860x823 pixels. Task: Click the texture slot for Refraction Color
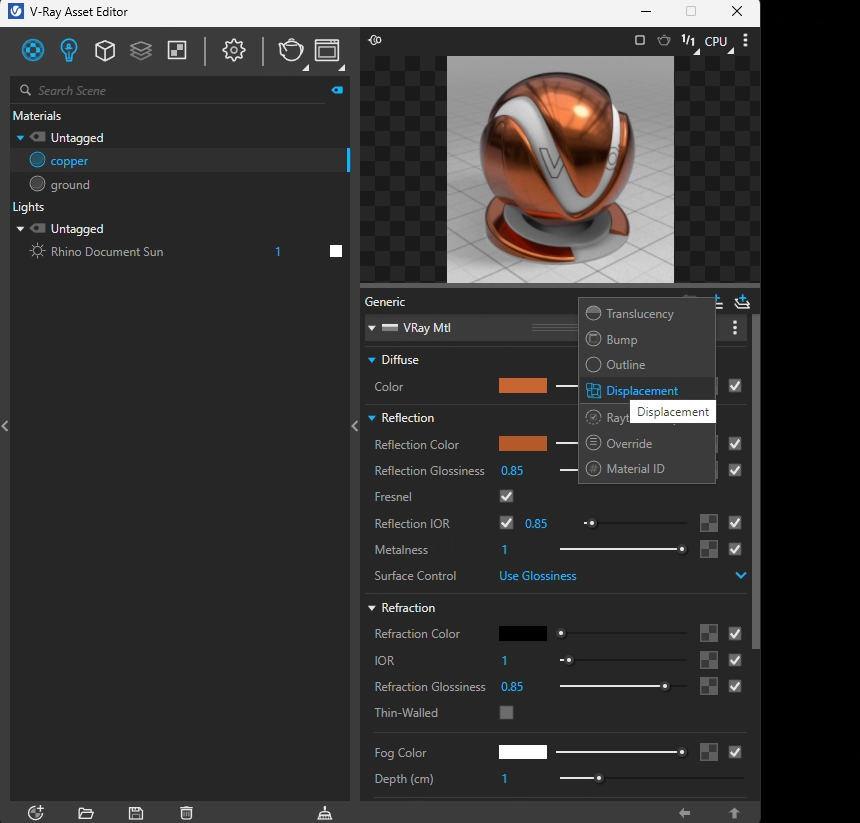pyautogui.click(x=709, y=633)
